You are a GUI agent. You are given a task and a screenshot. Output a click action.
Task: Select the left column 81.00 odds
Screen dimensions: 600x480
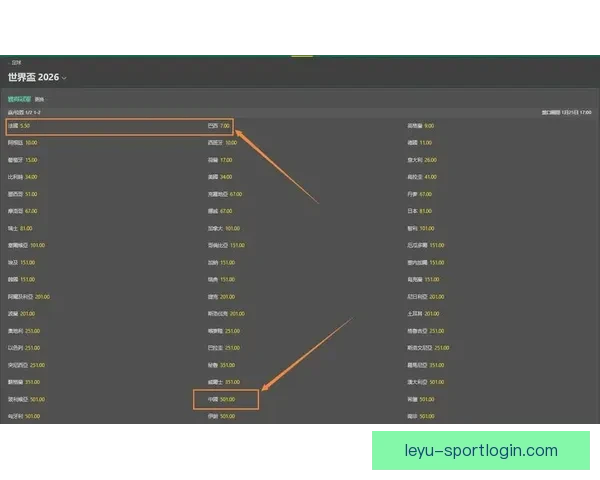click(26, 228)
